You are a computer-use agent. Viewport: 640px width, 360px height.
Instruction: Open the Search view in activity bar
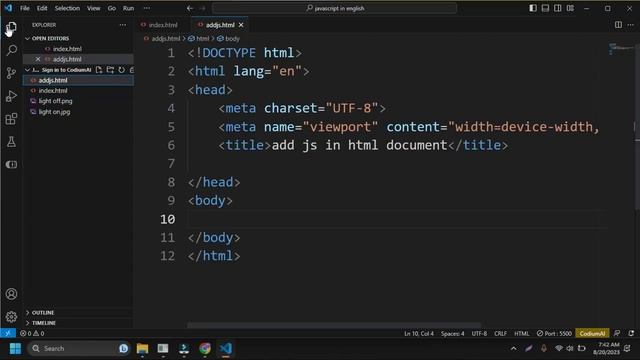click(11, 50)
